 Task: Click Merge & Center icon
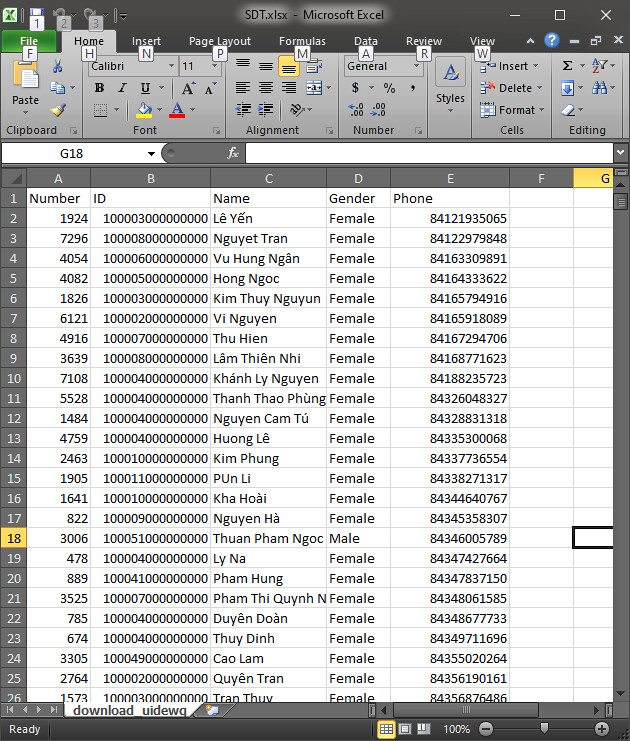314,88
